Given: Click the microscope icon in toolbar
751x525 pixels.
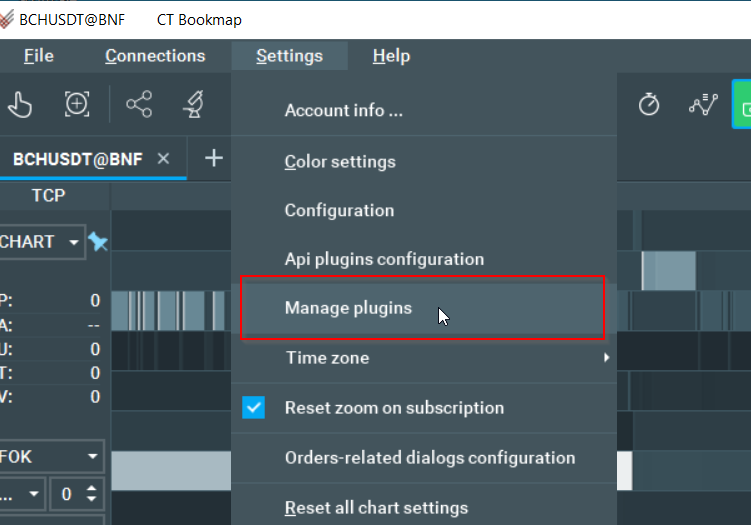Looking at the screenshot, I should [194, 104].
